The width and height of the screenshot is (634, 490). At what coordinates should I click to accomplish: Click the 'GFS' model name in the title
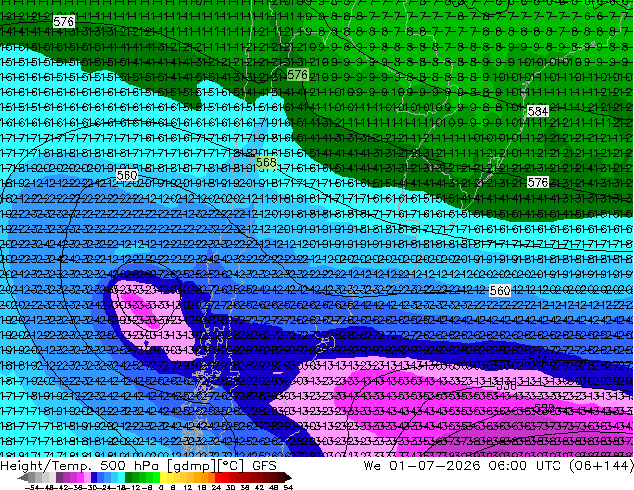264,465
